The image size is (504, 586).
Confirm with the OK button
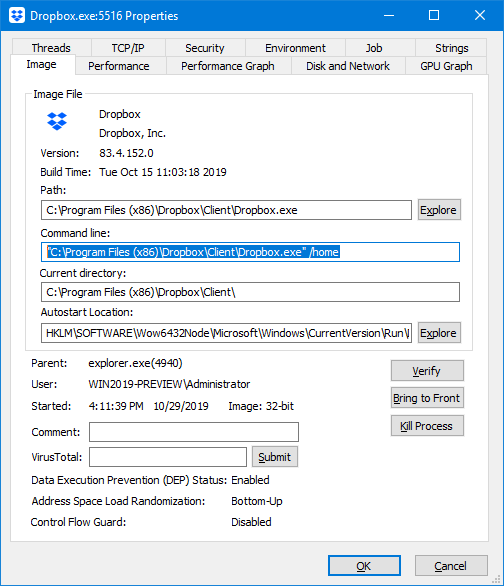[x=364, y=566]
